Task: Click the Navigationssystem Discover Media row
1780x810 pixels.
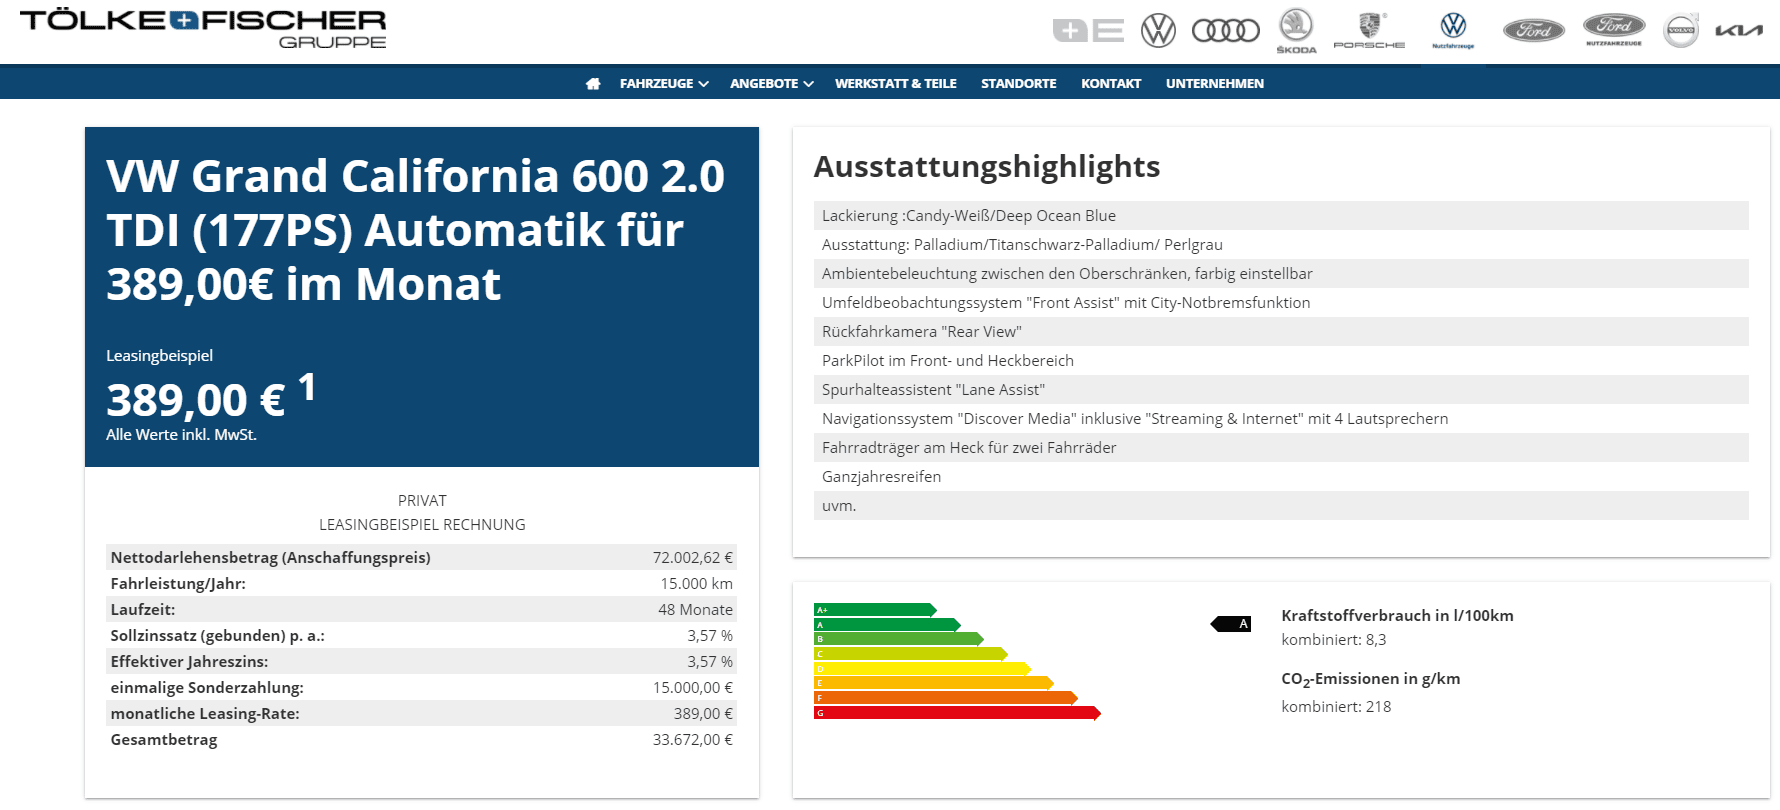Action: click(1281, 419)
